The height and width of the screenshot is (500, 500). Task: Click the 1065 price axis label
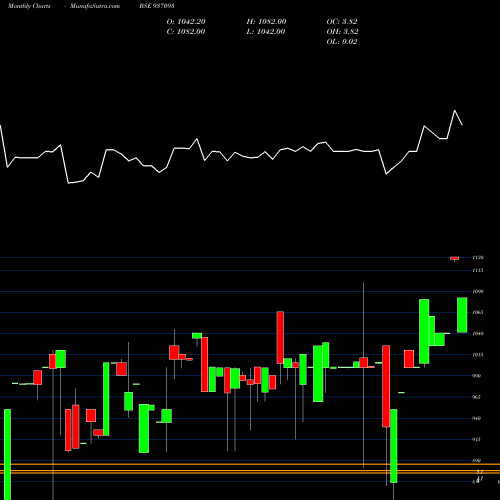tap(478, 312)
